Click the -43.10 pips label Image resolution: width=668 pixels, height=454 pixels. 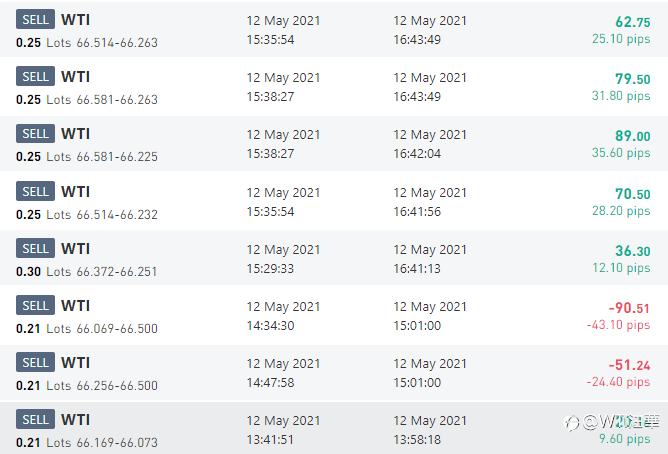pos(618,325)
